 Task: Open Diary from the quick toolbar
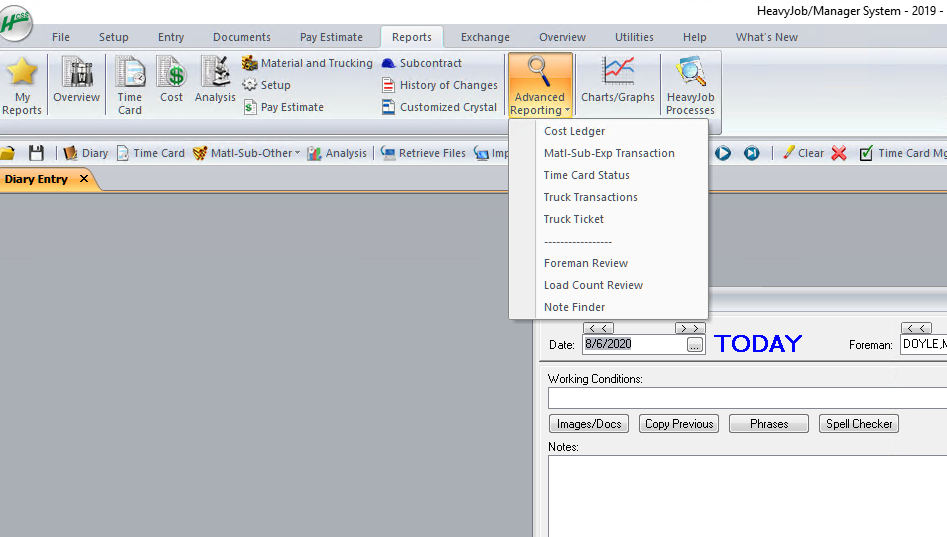click(x=86, y=153)
